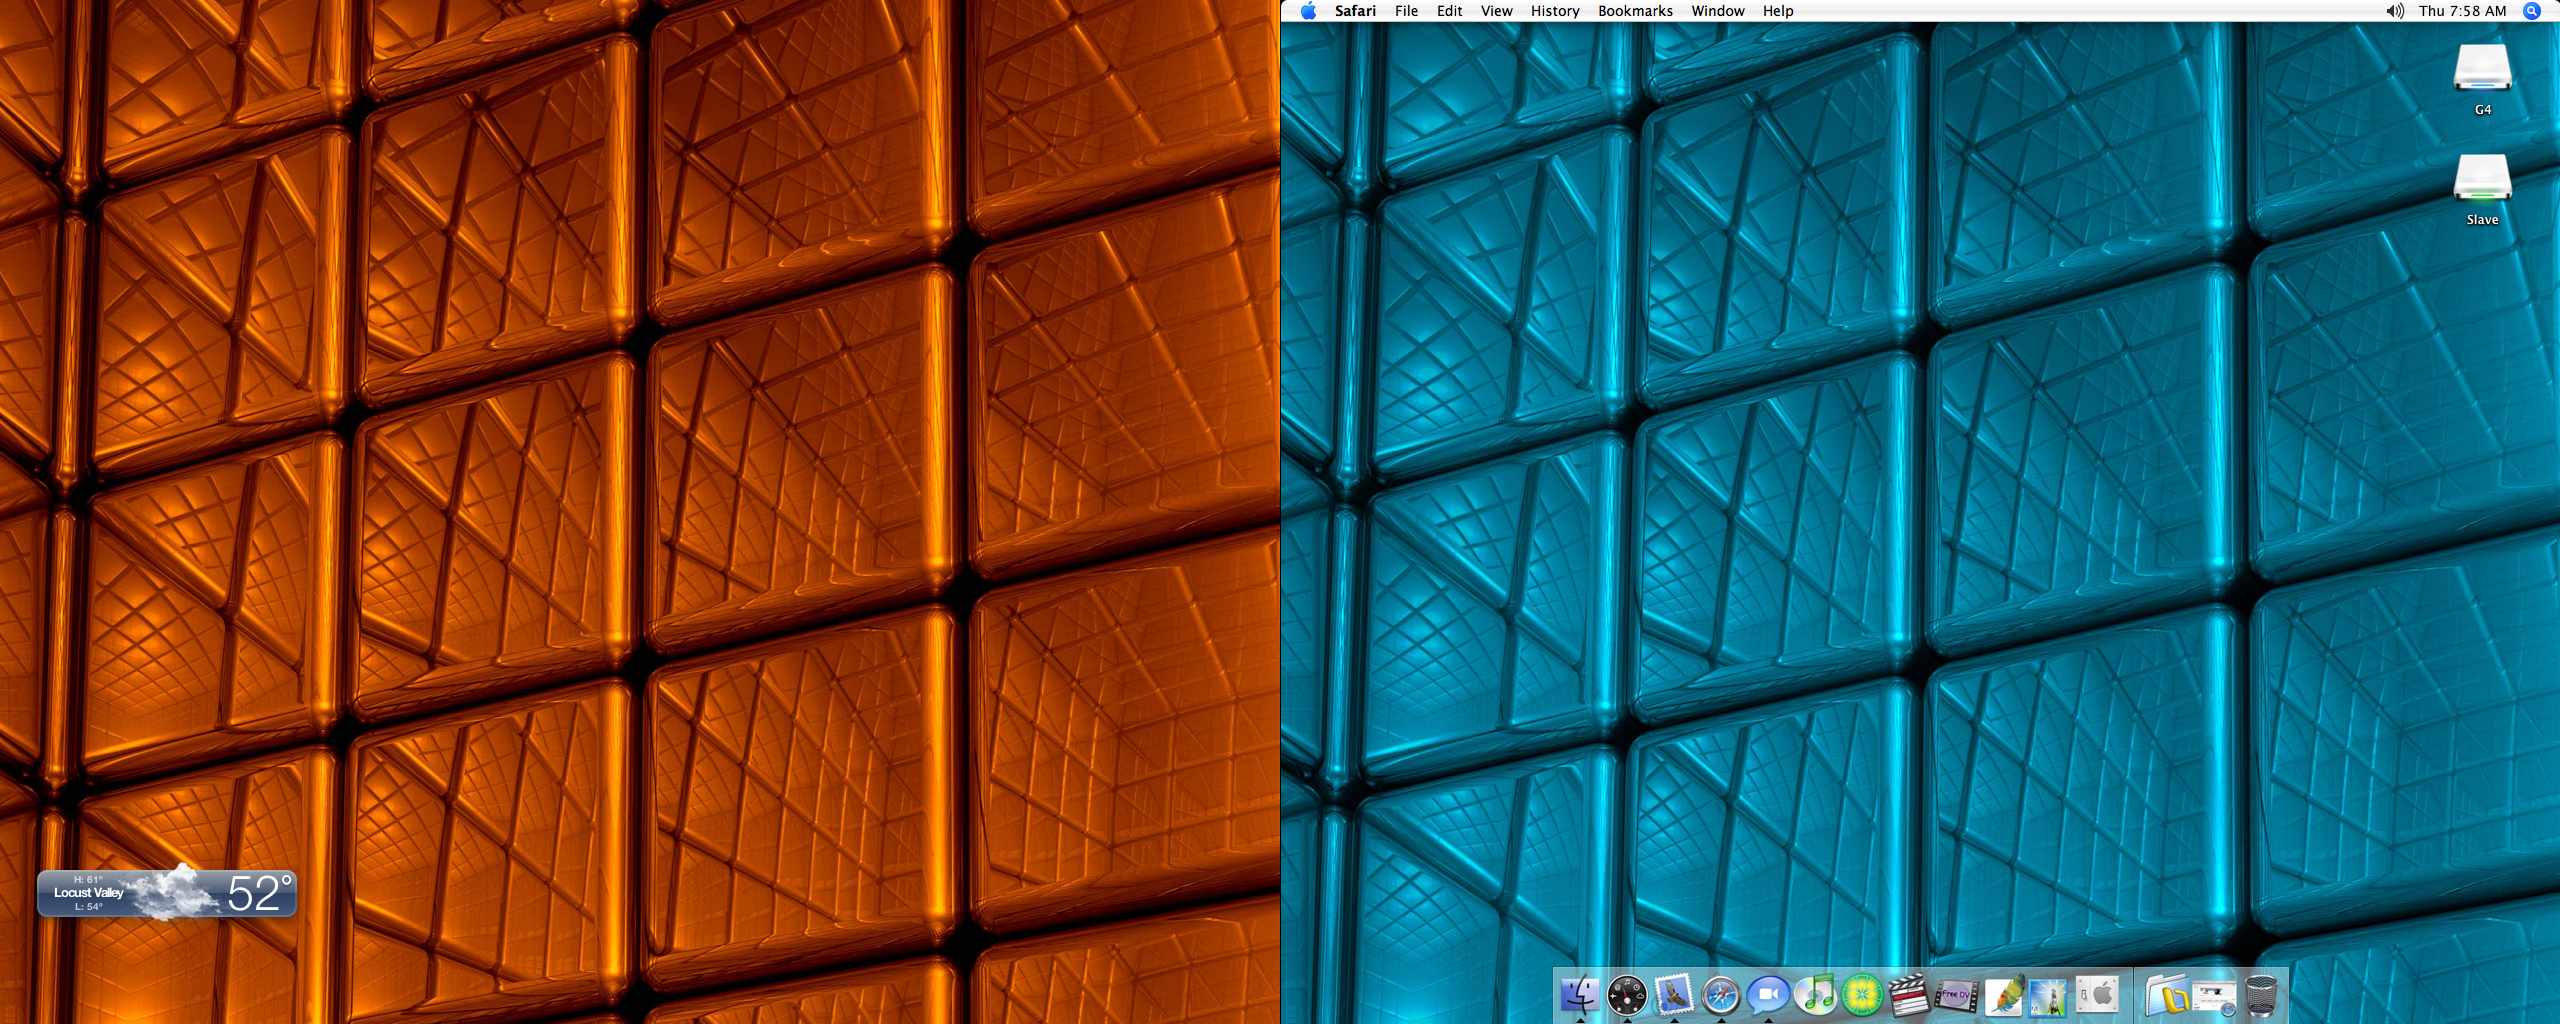Screen dimensions: 2560x1024
Task: Launch the clapperboard movie app in the Dock
Action: click(1909, 995)
